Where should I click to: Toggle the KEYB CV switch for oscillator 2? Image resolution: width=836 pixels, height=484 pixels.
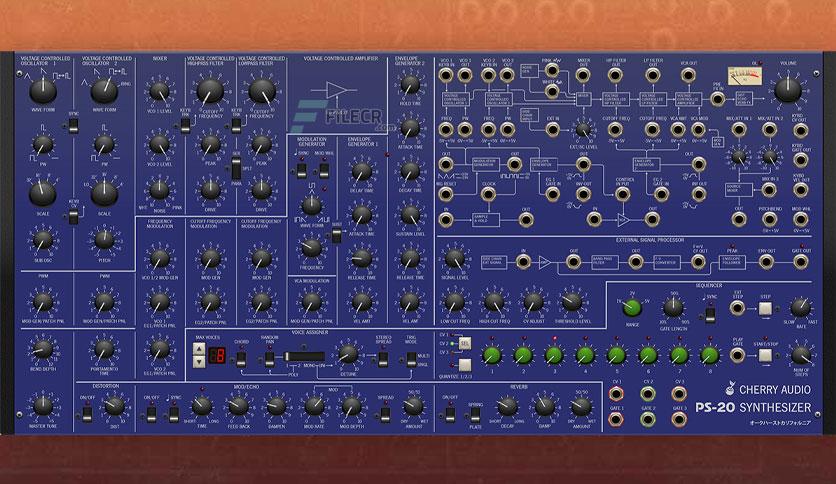pyautogui.click(x=73, y=217)
